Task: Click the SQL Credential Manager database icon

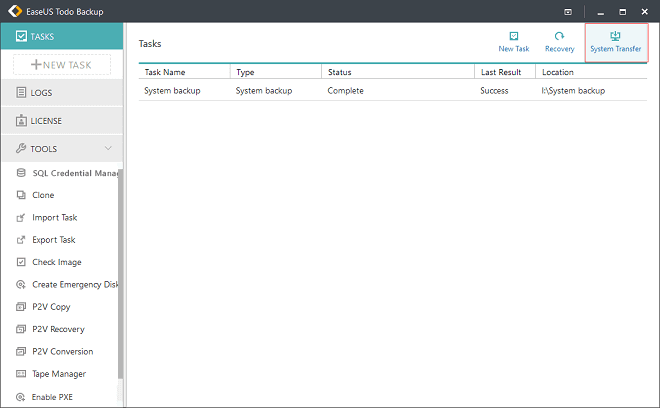Action: pyautogui.click(x=21, y=173)
